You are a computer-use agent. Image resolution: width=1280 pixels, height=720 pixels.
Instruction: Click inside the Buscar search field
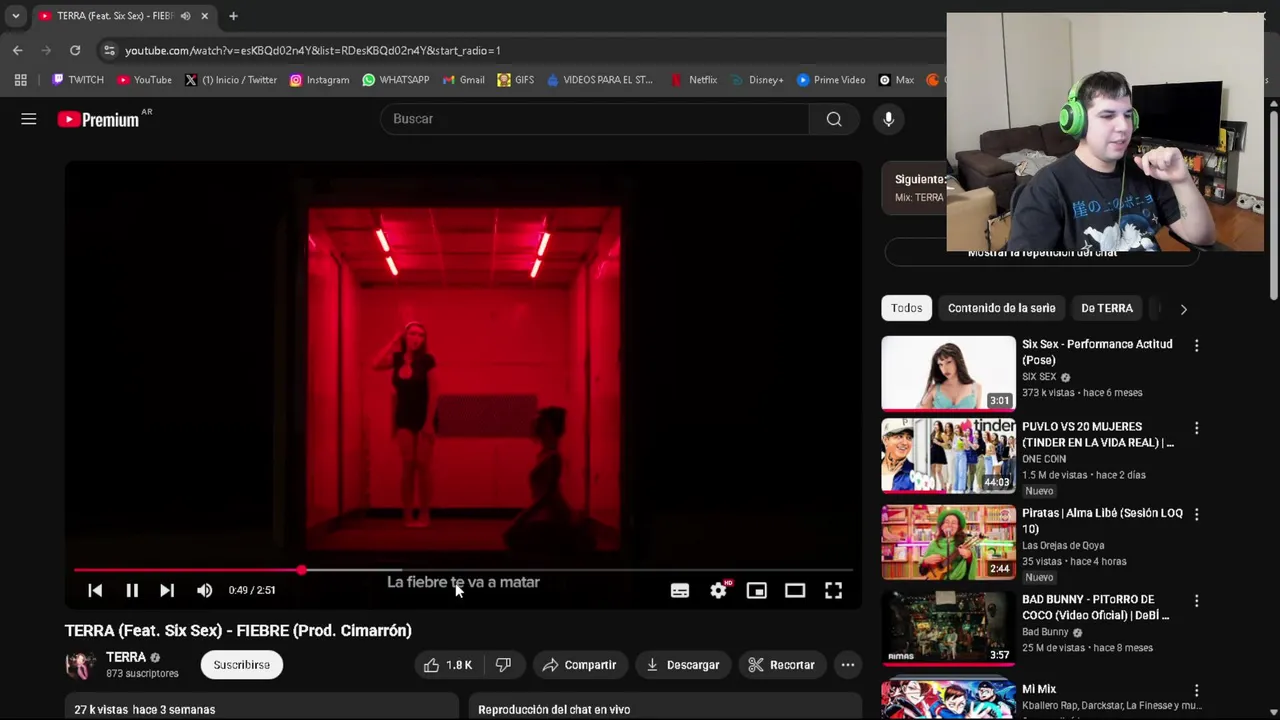(594, 119)
